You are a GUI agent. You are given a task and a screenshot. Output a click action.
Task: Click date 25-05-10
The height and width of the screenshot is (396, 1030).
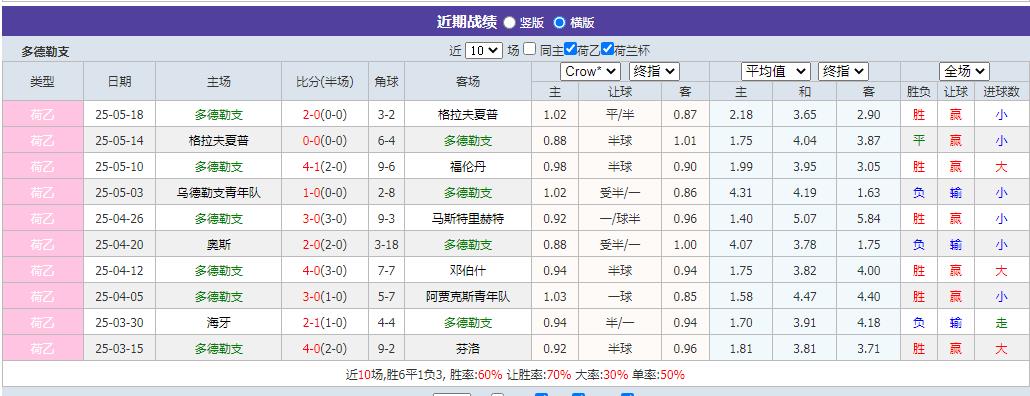120,167
